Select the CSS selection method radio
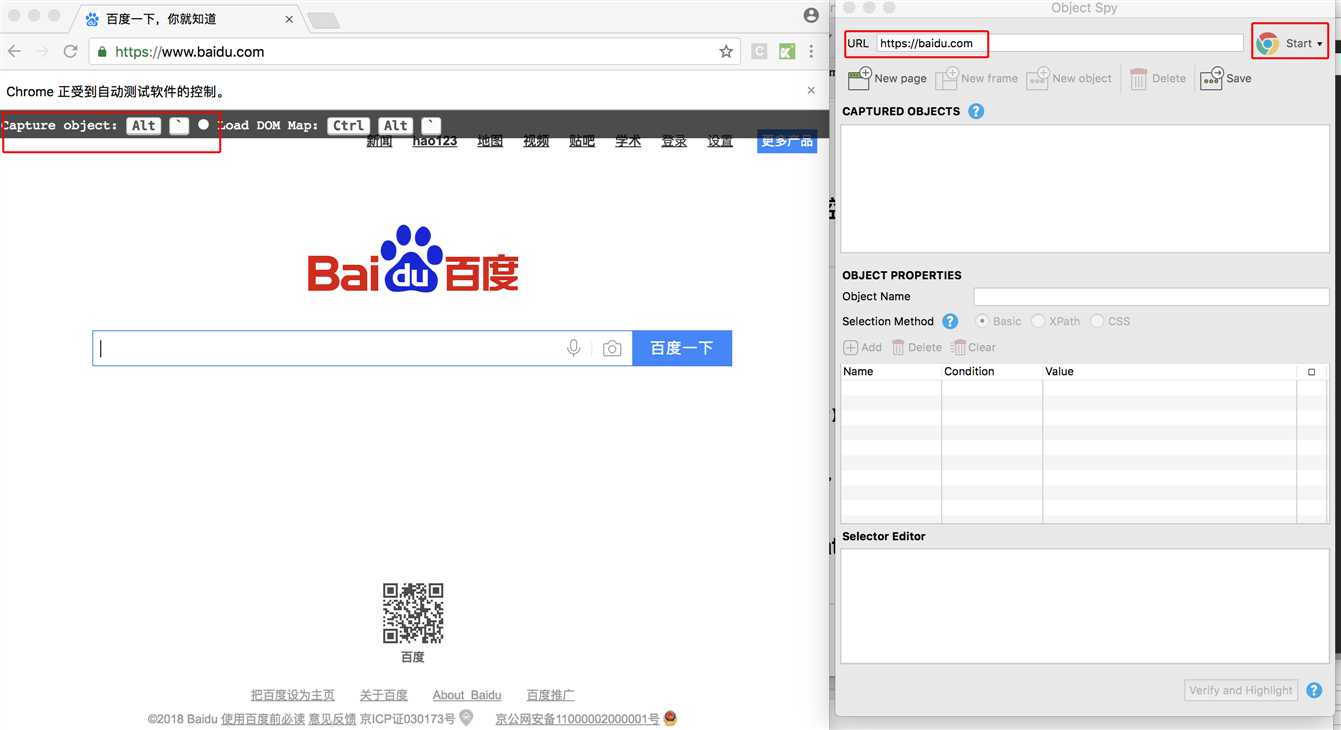1341x730 pixels. tap(1097, 321)
